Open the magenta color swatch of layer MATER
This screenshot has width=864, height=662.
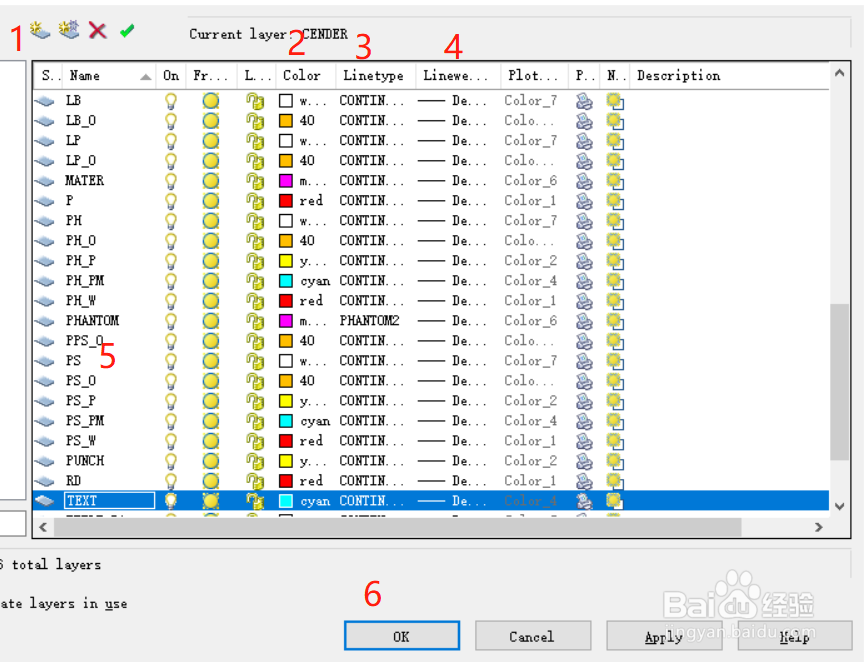285,181
